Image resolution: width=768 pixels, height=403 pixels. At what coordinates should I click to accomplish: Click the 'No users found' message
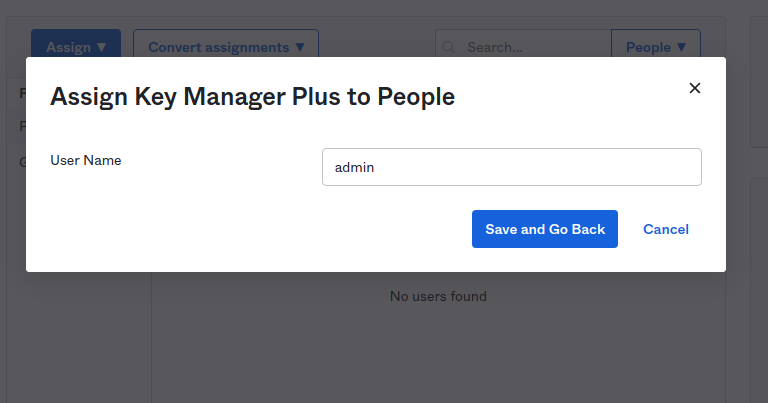[x=438, y=296]
